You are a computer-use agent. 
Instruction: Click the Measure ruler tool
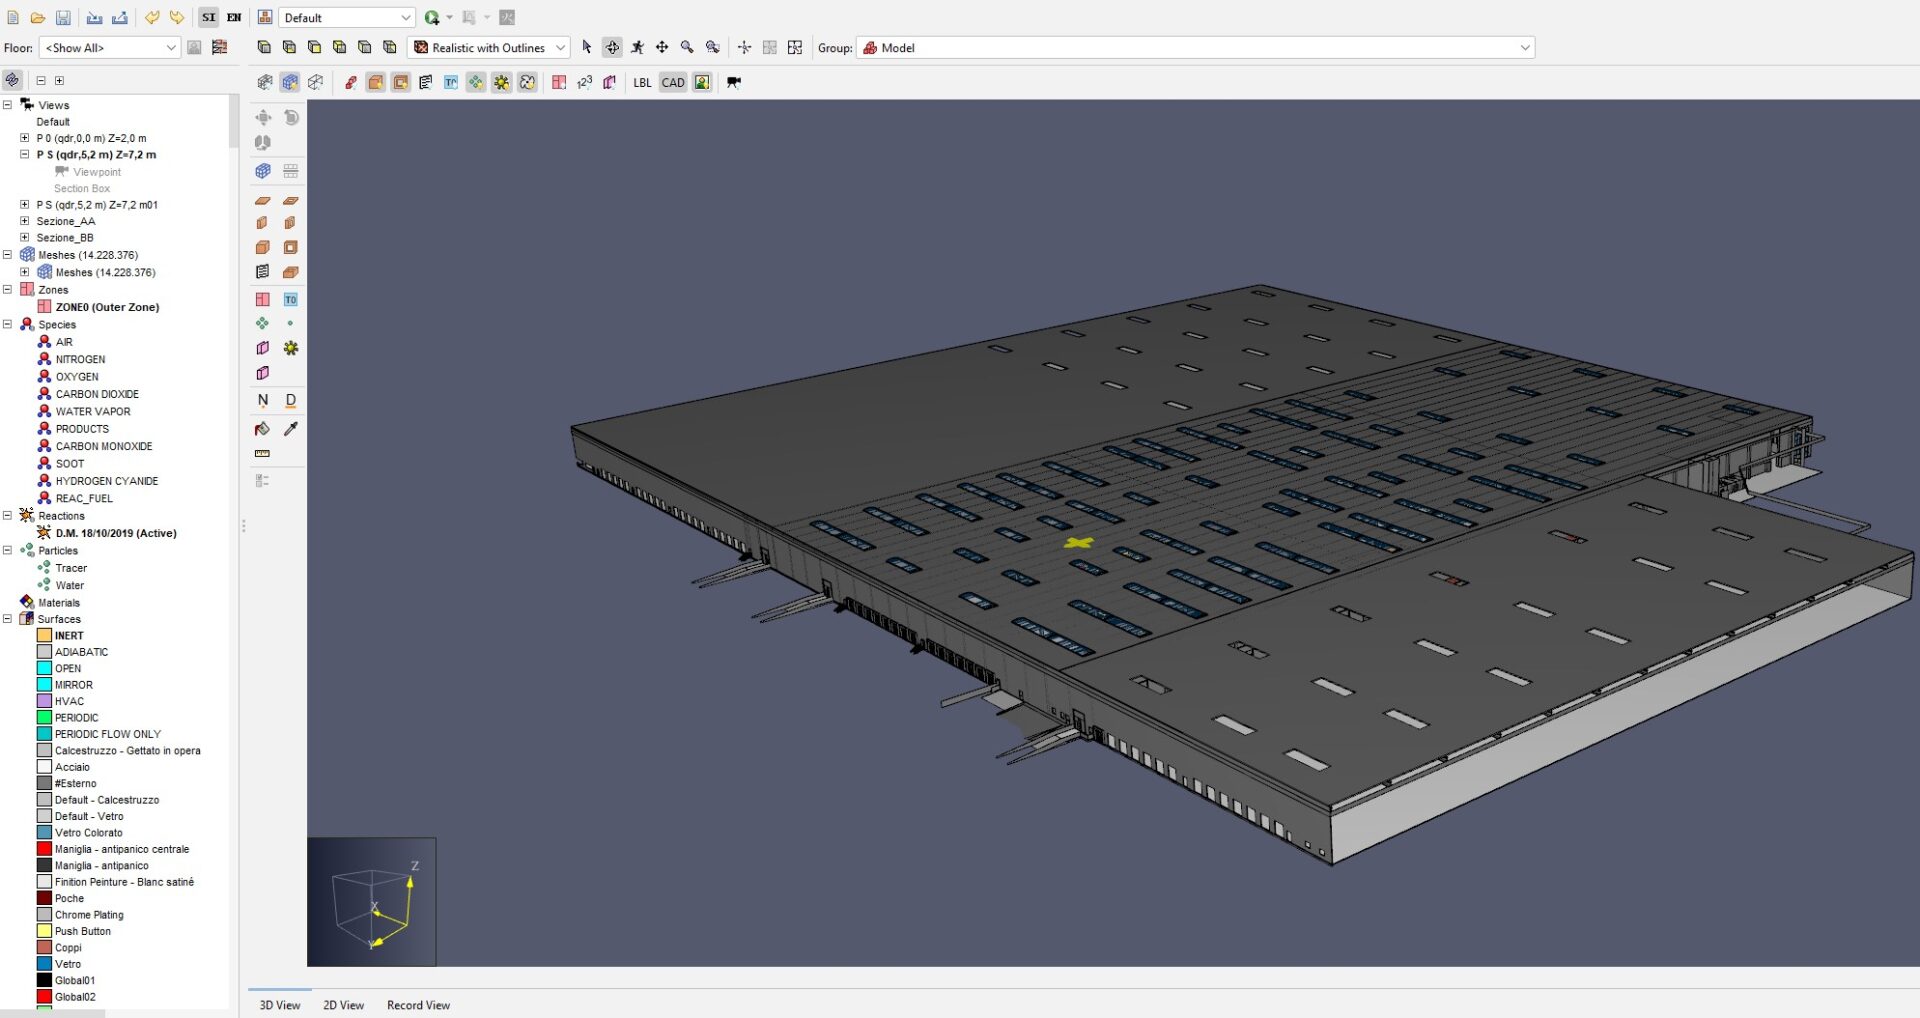(262, 454)
